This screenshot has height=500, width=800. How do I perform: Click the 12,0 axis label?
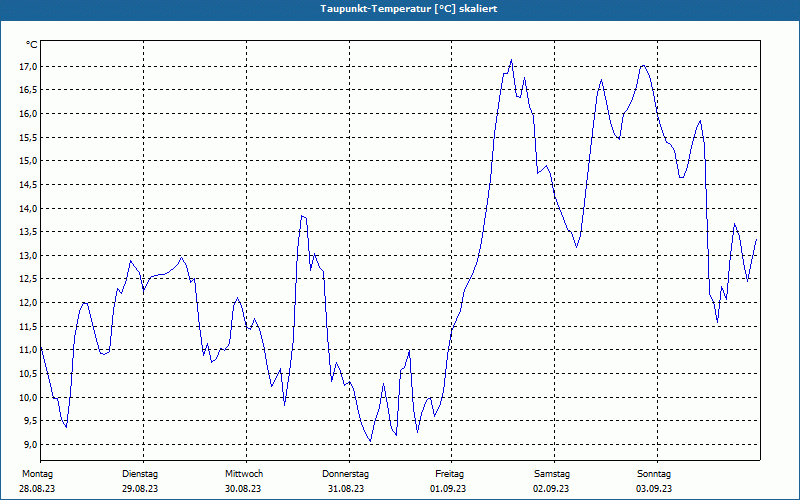click(x=30, y=303)
